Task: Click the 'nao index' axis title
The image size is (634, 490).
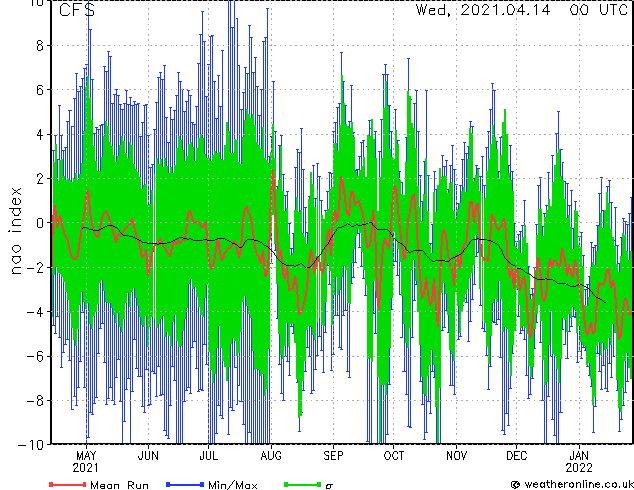Action: pos(16,231)
